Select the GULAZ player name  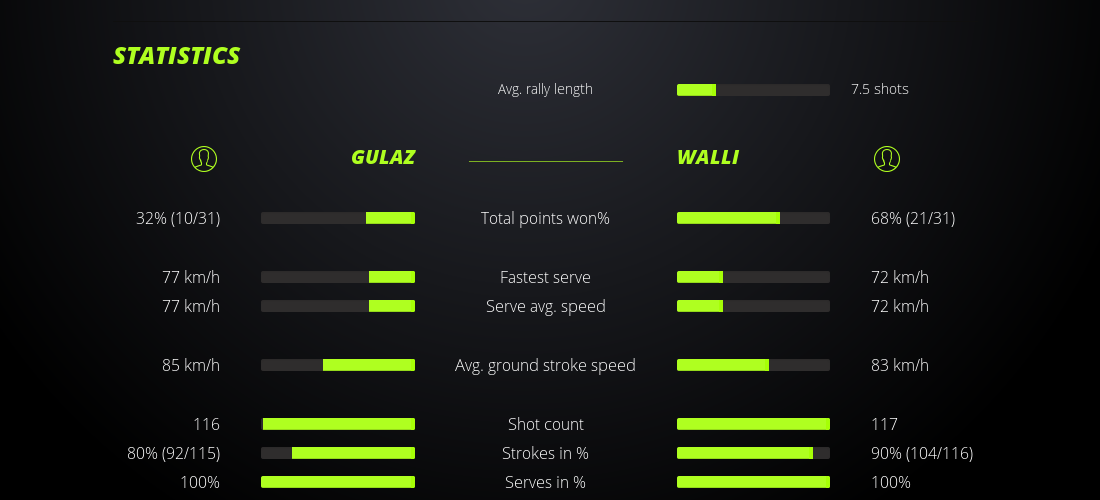(383, 157)
